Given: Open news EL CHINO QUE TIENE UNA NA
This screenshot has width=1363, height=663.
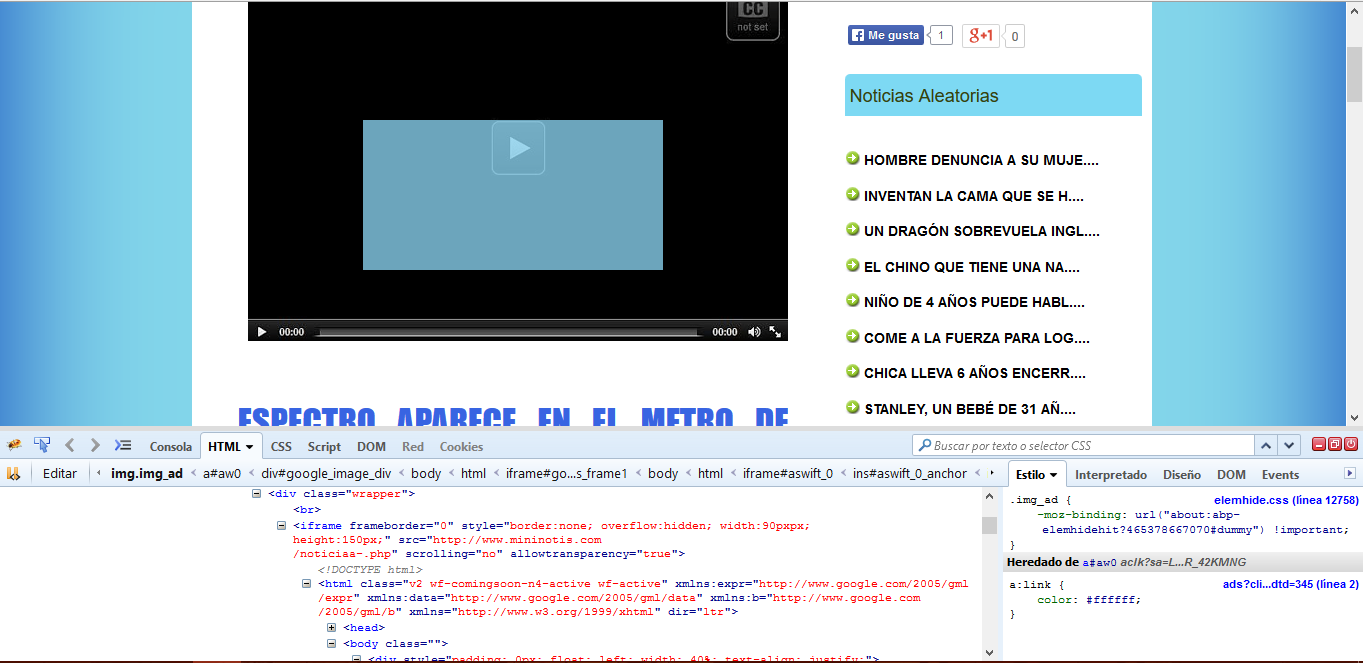Looking at the screenshot, I should pyautogui.click(x=971, y=267).
